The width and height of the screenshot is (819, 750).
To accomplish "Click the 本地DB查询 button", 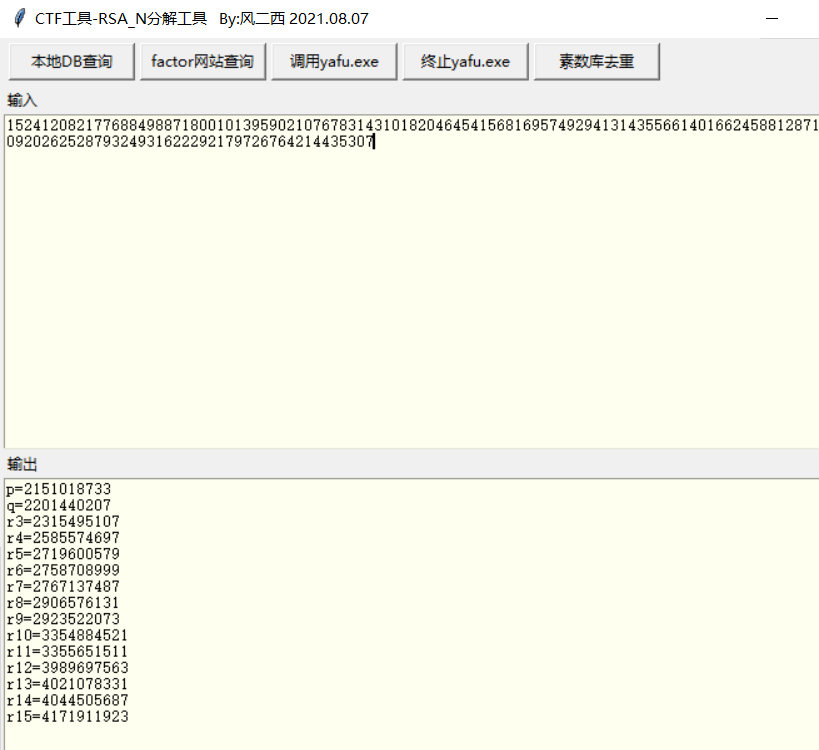I will tap(71, 61).
